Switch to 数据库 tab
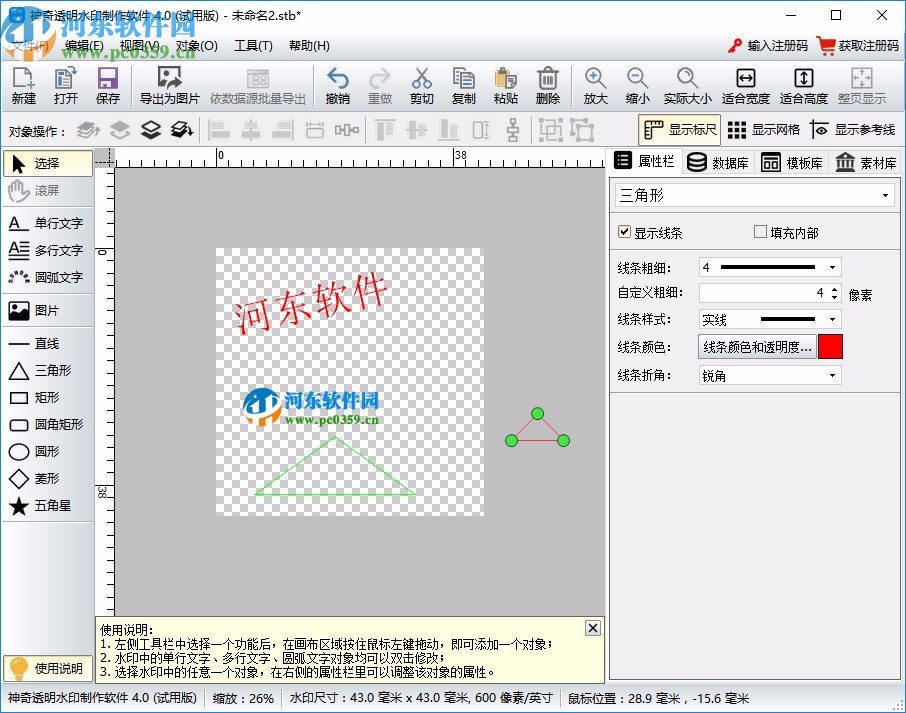Image resolution: width=906 pixels, height=713 pixels. (719, 162)
